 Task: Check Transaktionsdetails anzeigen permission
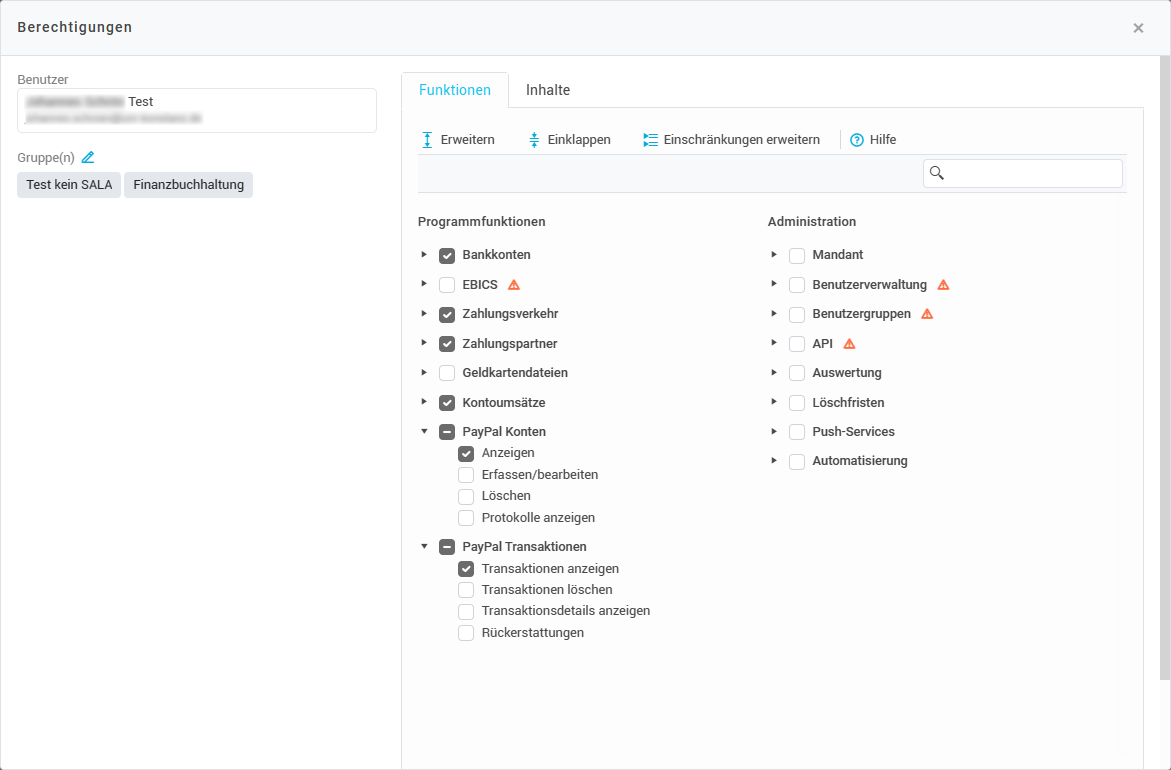466,611
